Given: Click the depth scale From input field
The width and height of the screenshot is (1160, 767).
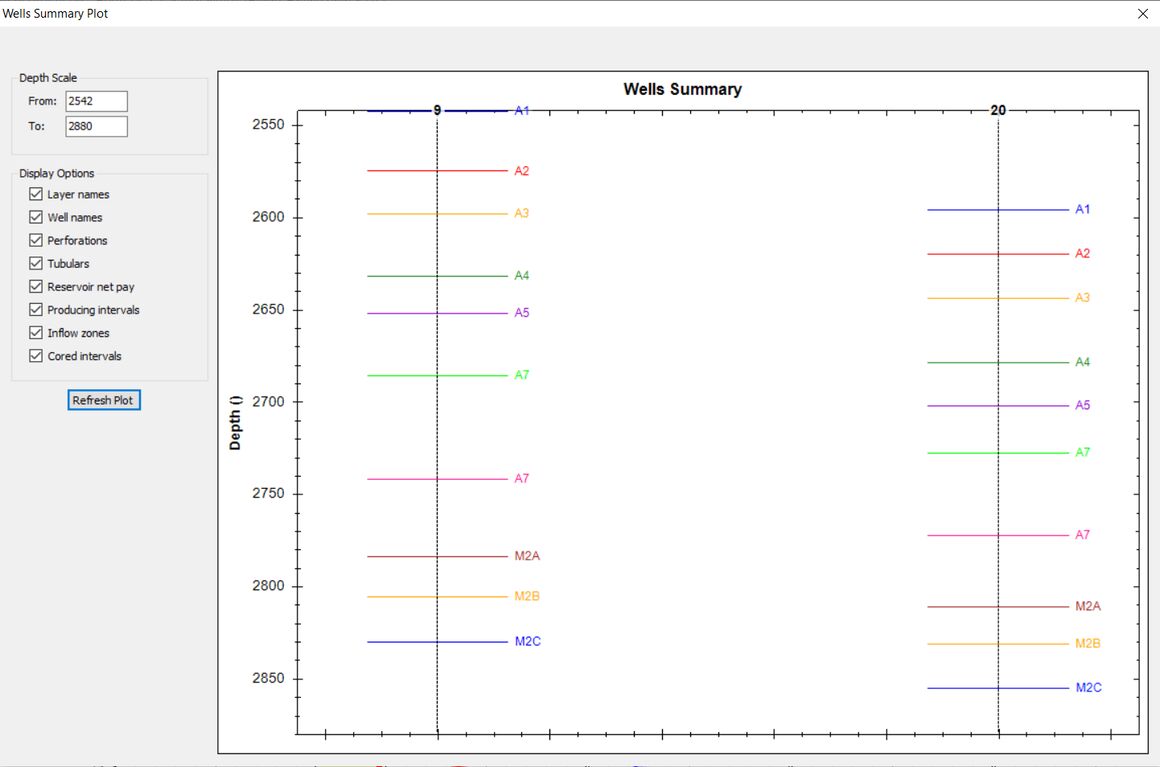Looking at the screenshot, I should click(x=96, y=101).
